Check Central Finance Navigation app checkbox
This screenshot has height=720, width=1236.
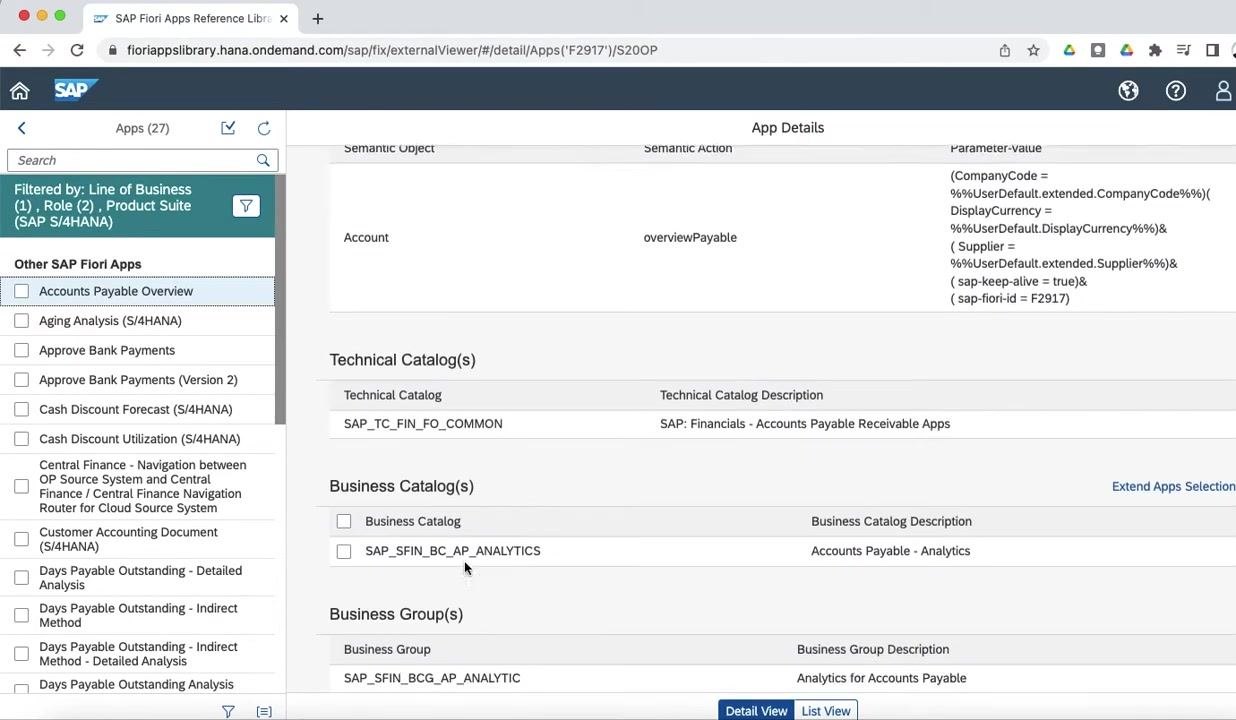point(22,486)
